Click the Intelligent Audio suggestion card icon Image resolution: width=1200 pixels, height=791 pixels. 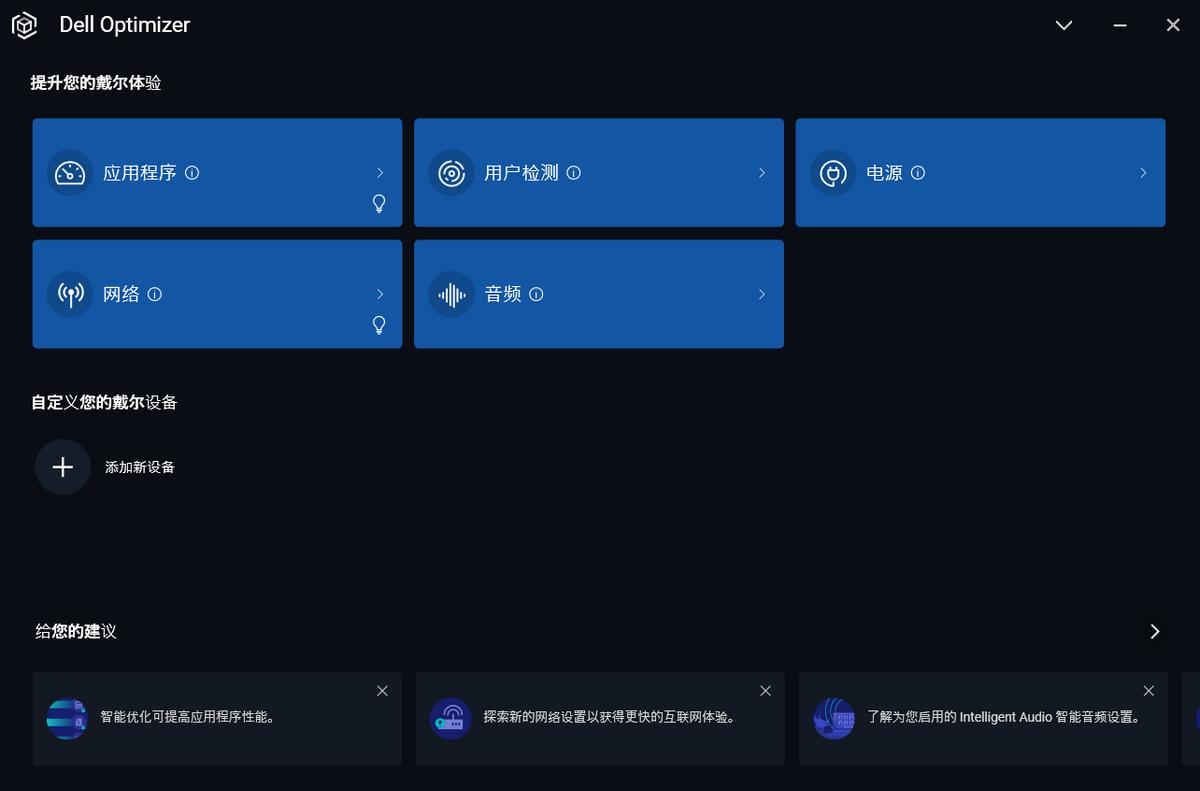[x=834, y=718]
